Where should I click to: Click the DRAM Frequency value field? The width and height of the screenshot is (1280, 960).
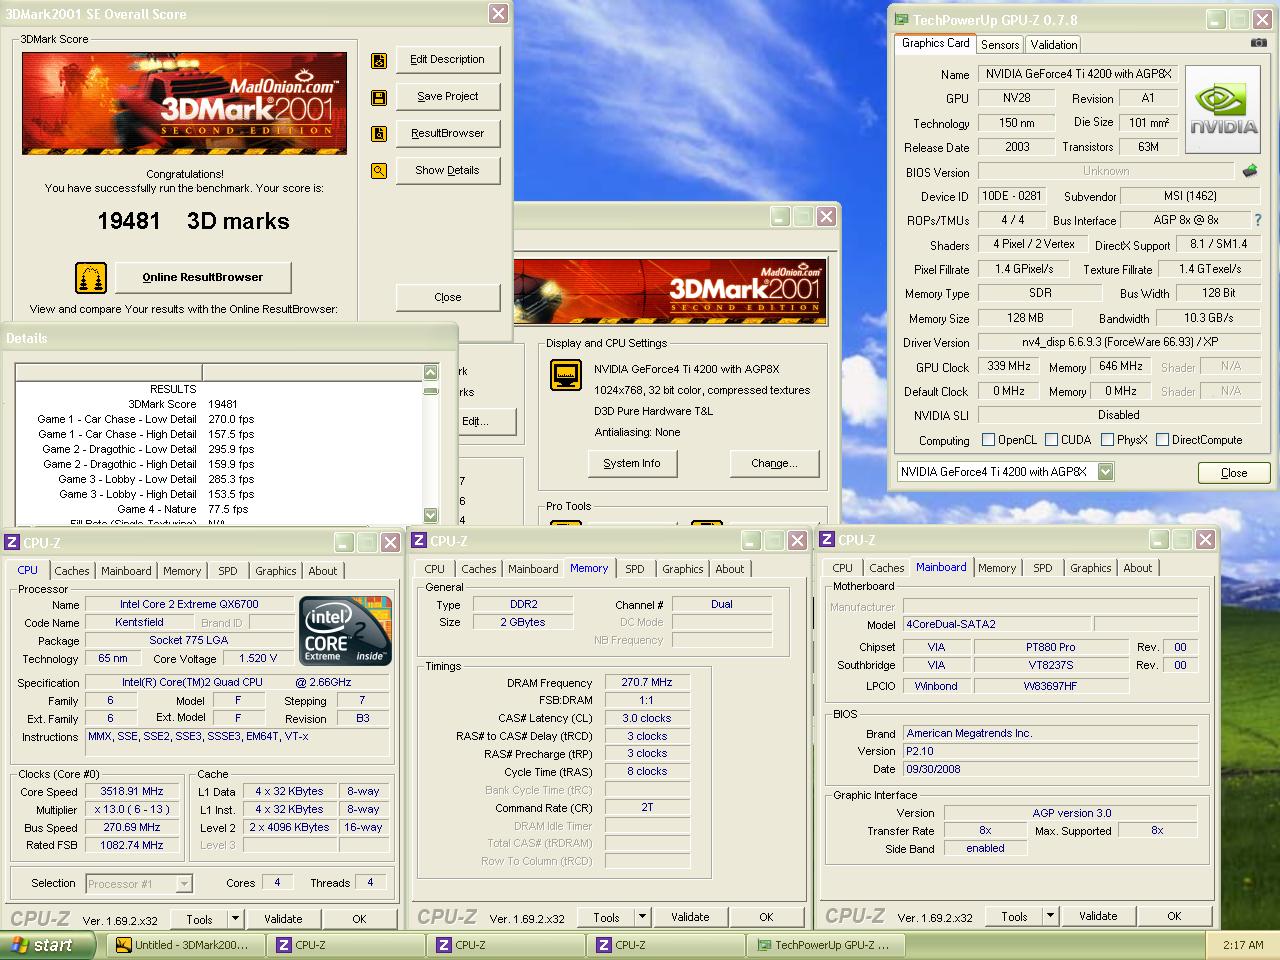tap(647, 683)
